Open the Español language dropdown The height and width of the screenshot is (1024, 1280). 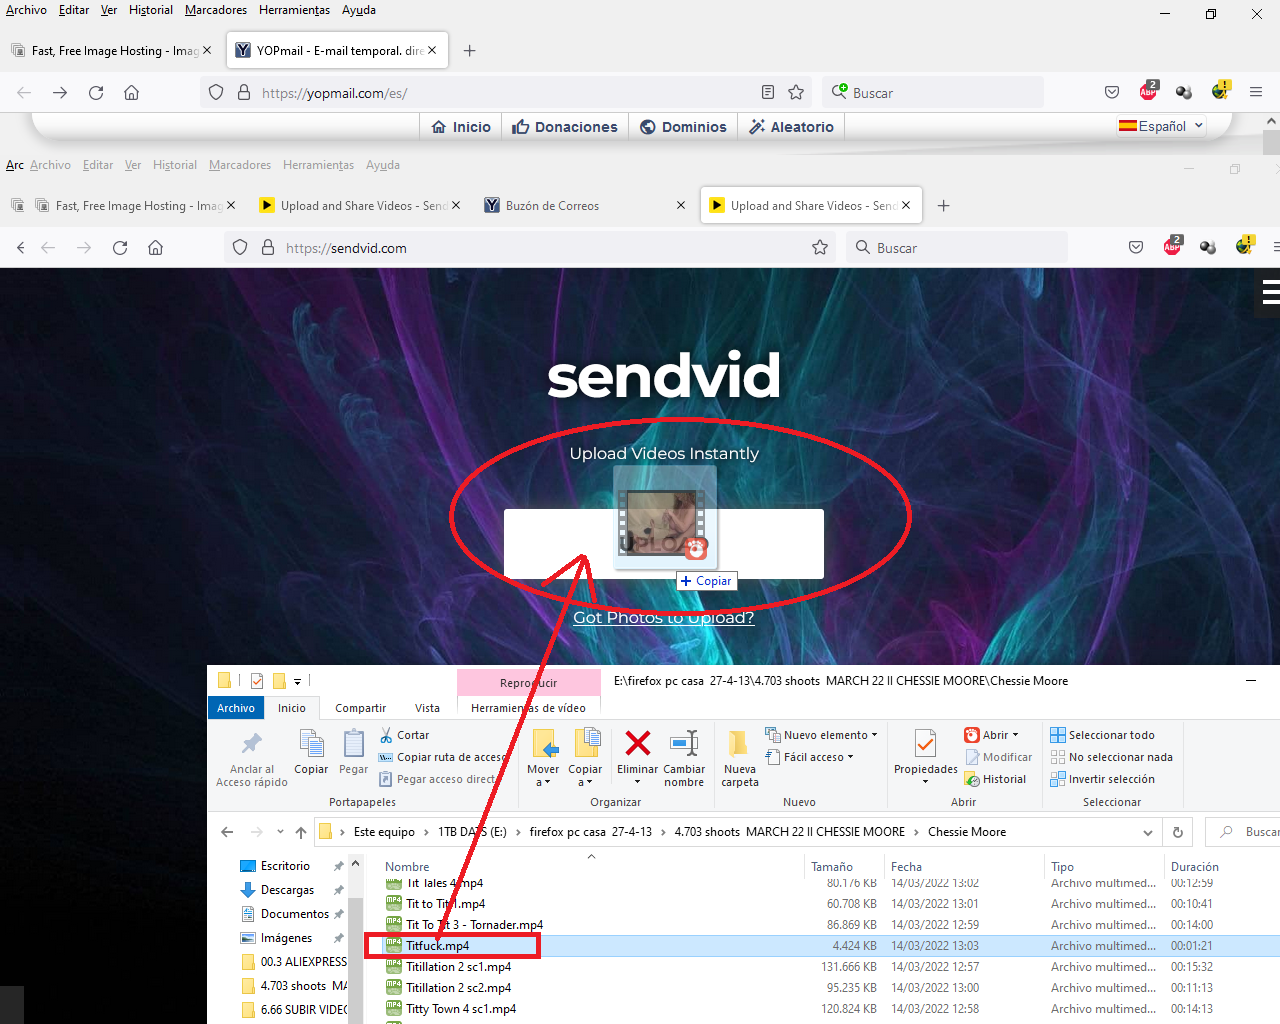(x=1161, y=126)
